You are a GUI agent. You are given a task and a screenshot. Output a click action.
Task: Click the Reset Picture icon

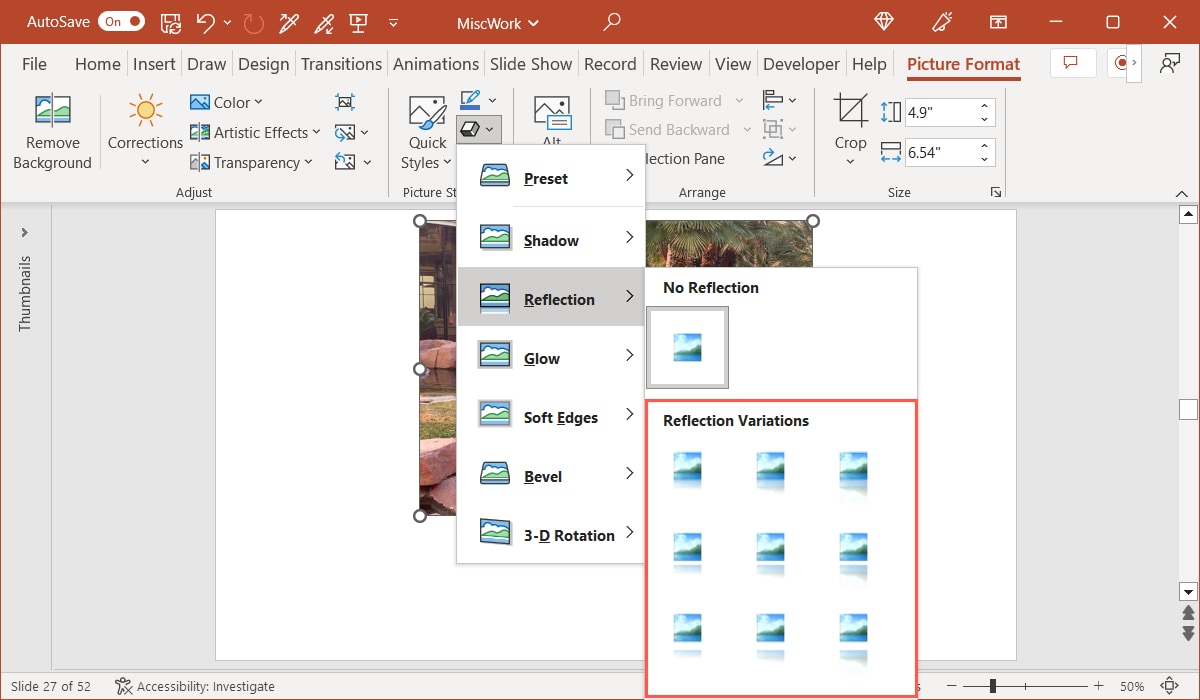[x=343, y=161]
